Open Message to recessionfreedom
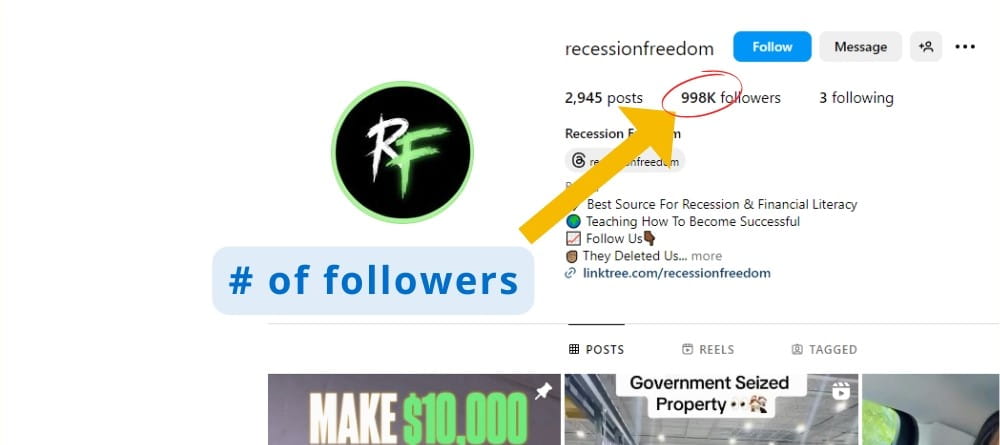 coord(860,47)
